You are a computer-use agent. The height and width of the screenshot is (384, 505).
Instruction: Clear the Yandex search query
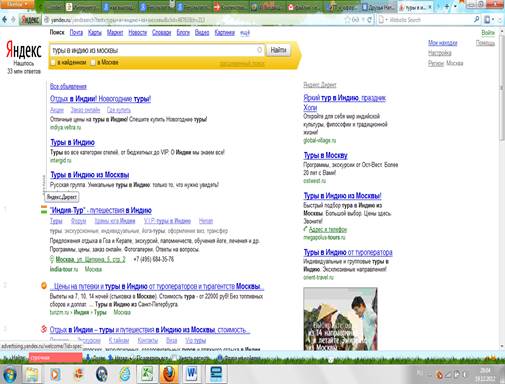[259, 50]
